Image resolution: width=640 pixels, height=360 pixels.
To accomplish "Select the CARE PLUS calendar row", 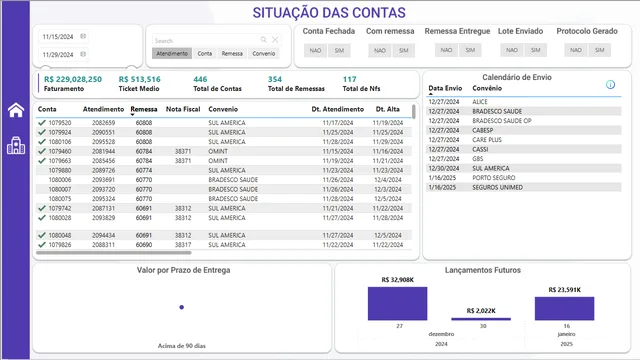I will (524, 140).
